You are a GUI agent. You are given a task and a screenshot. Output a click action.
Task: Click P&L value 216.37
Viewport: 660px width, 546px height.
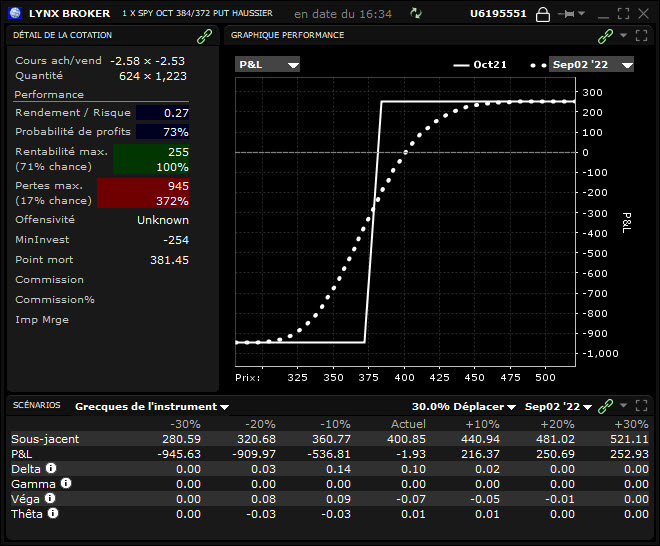pos(480,454)
